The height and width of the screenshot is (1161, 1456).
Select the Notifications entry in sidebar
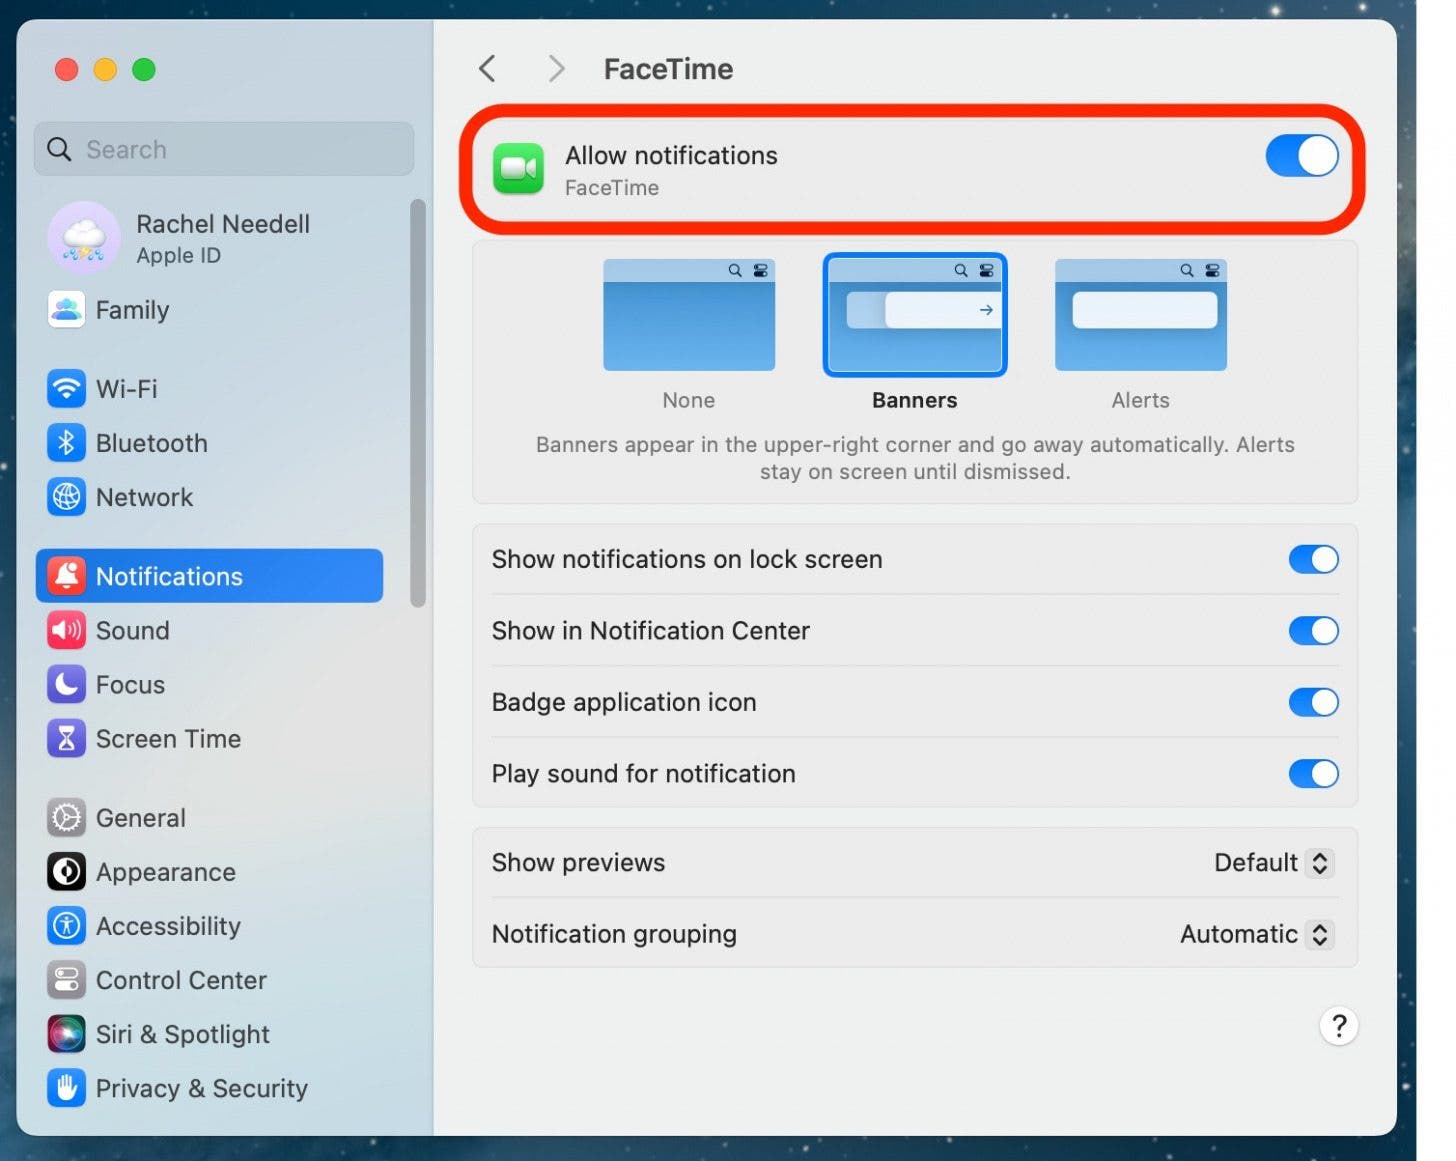click(x=168, y=576)
